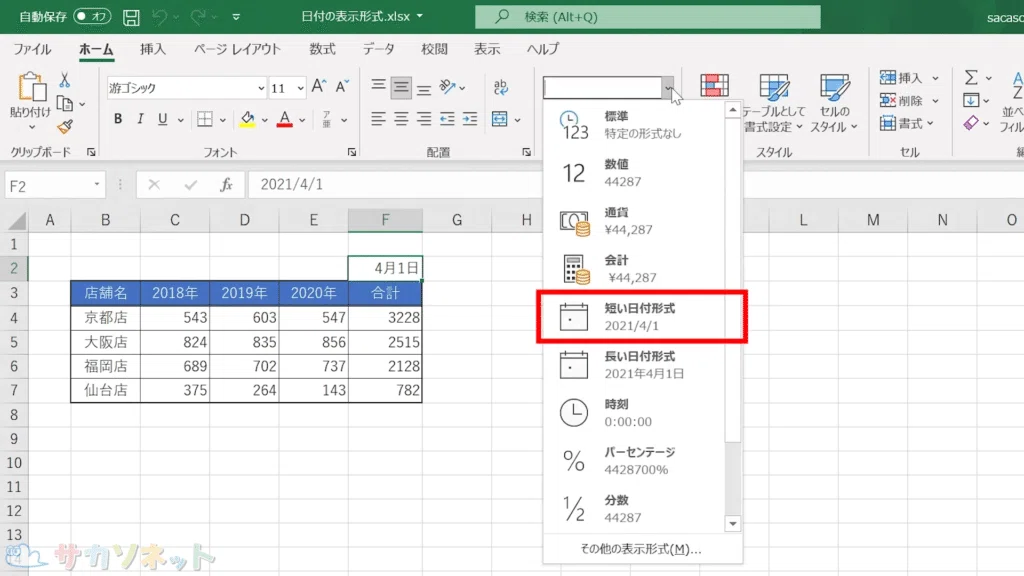The image size is (1024, 576).
Task: Increase the indent
Action: (470, 119)
